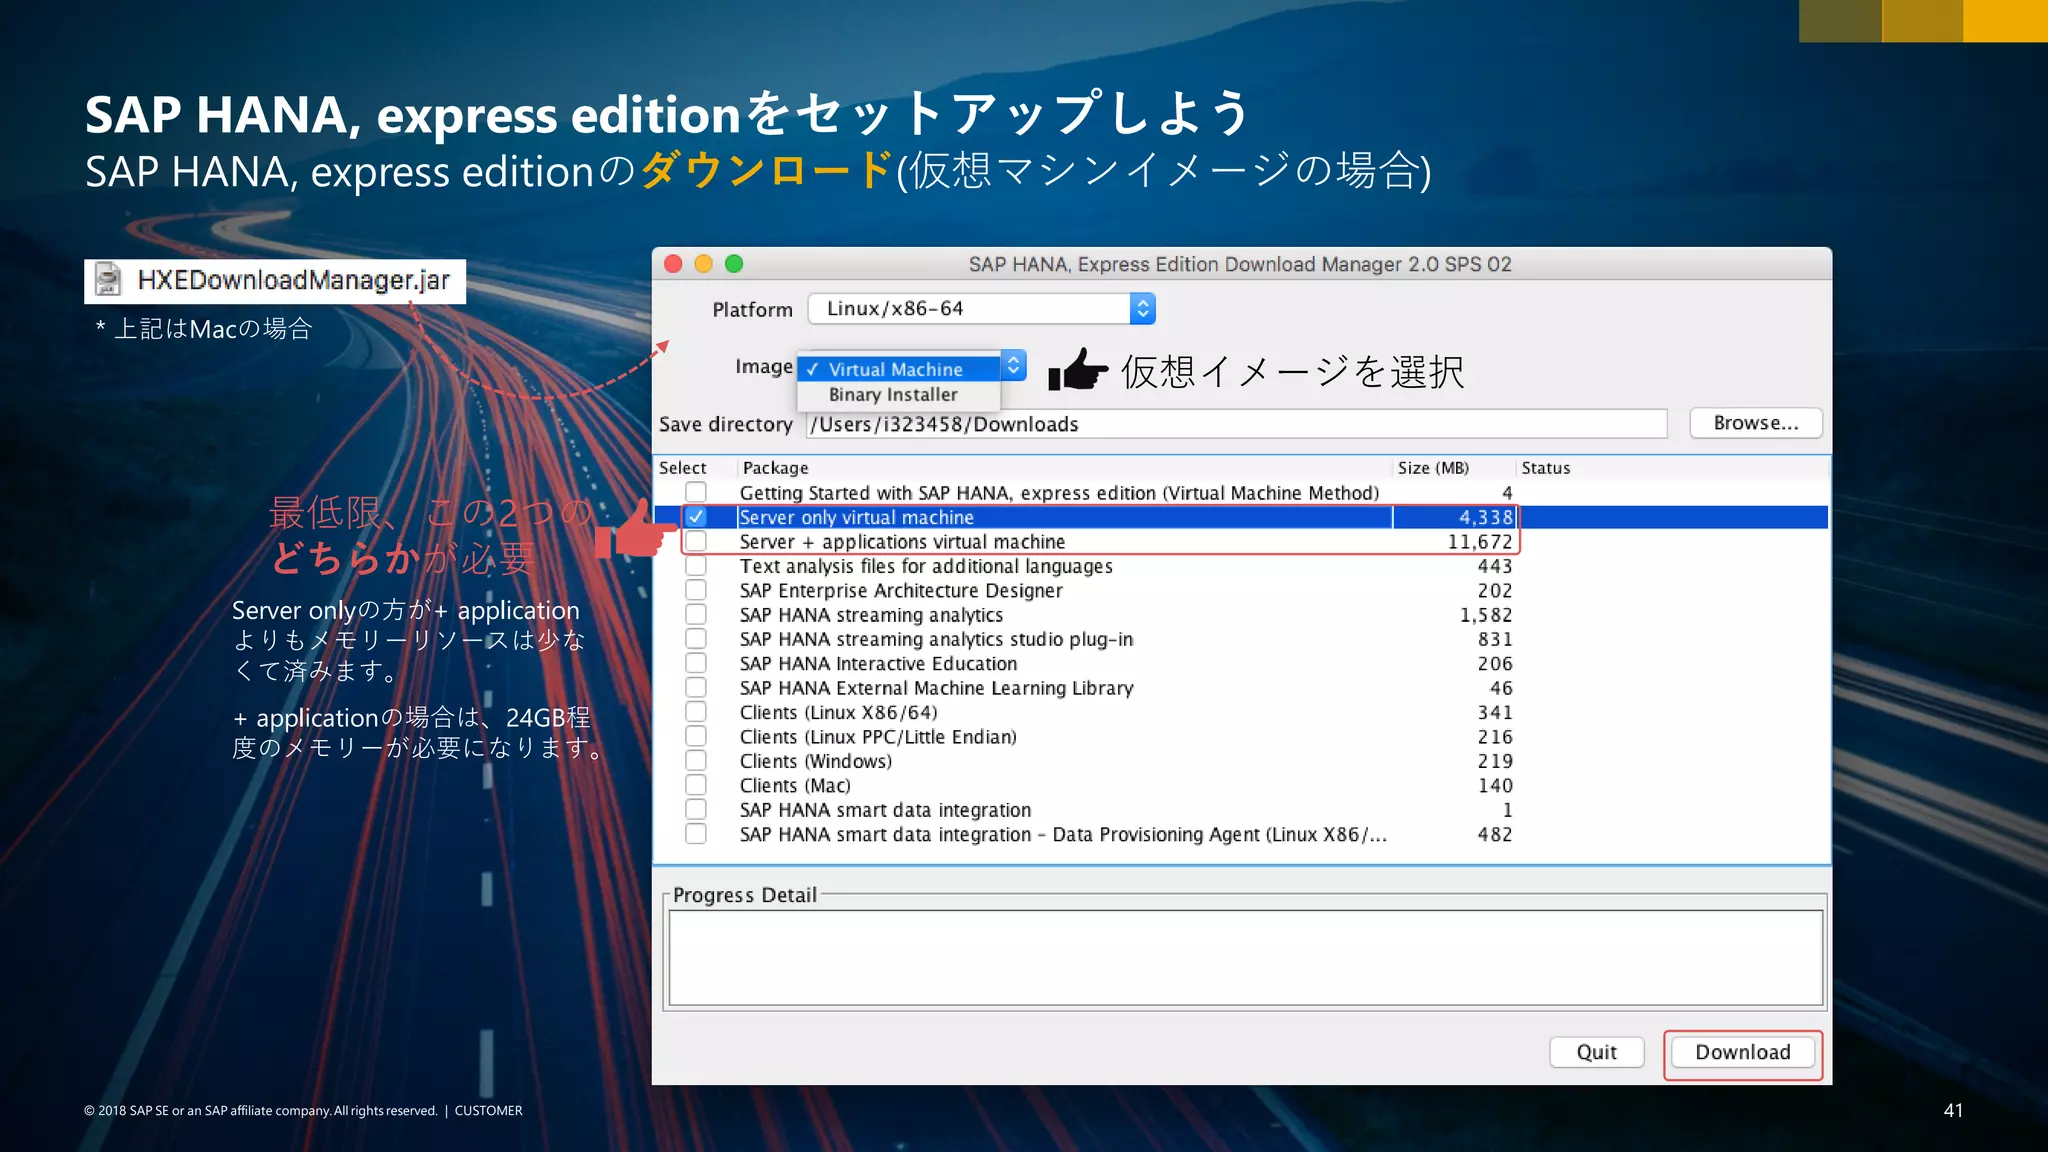This screenshot has width=2048, height=1152.
Task: Choose Binary Installer in Image menu
Action: pos(897,395)
